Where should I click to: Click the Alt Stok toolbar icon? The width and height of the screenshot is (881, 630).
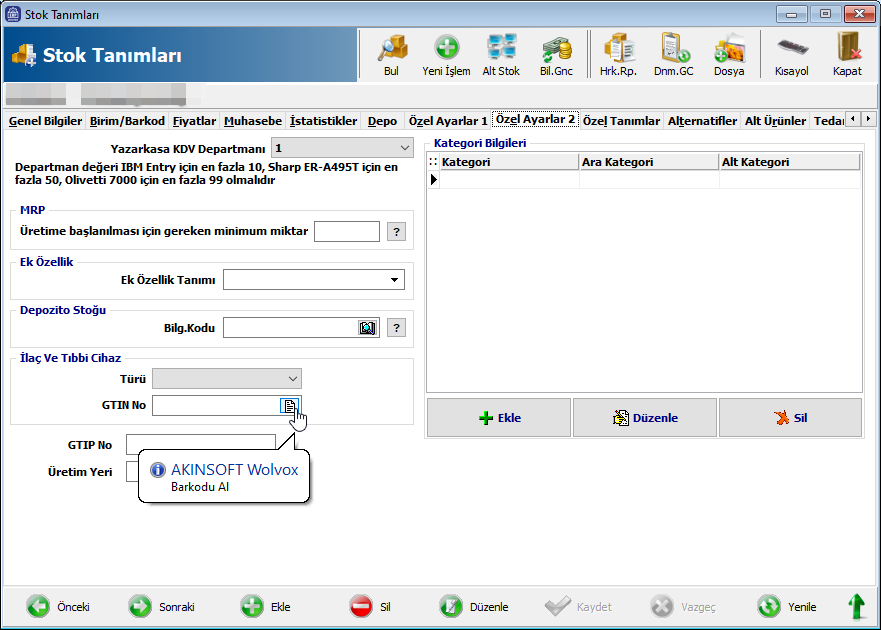501,54
